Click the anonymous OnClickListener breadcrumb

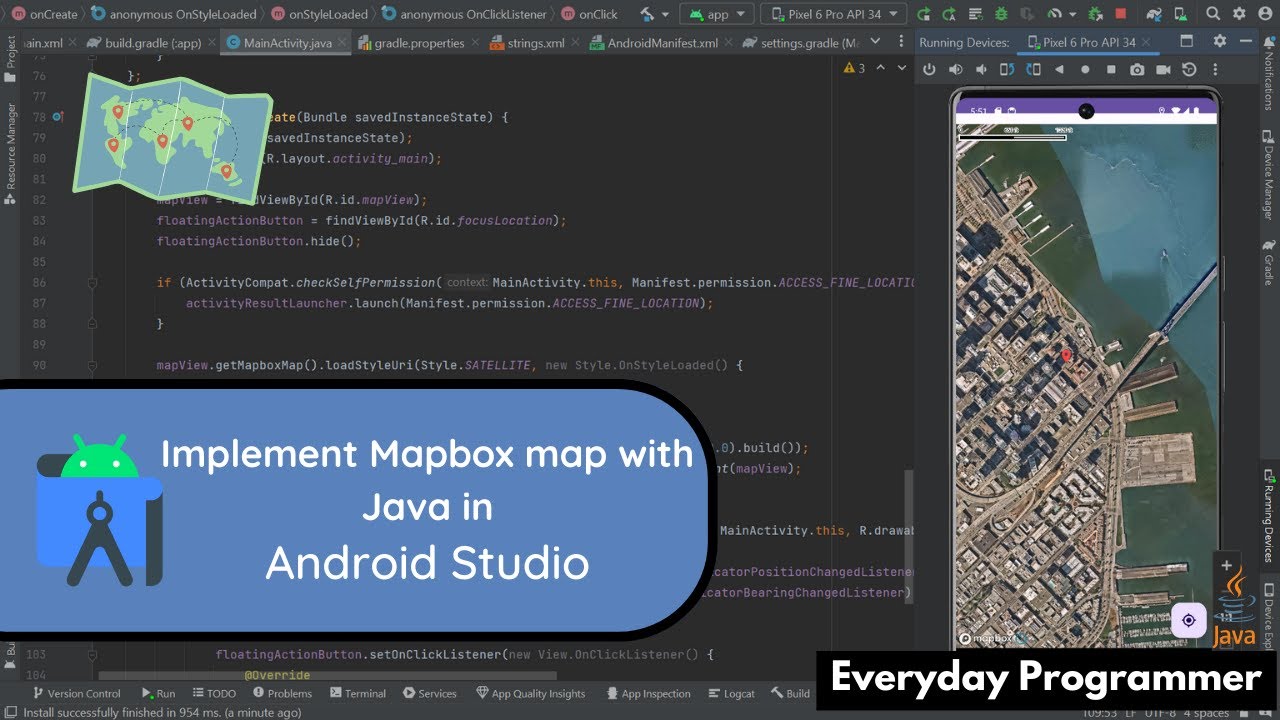[463, 14]
